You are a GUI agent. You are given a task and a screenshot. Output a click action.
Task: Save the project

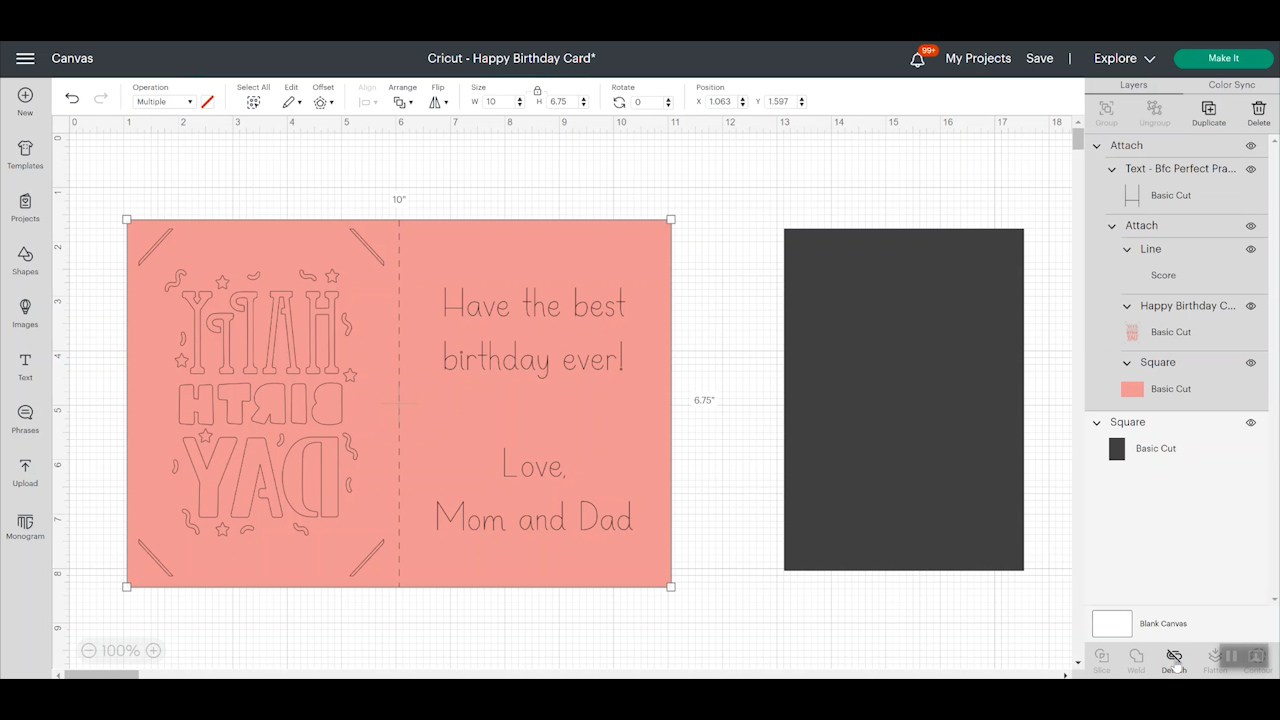coord(1039,59)
